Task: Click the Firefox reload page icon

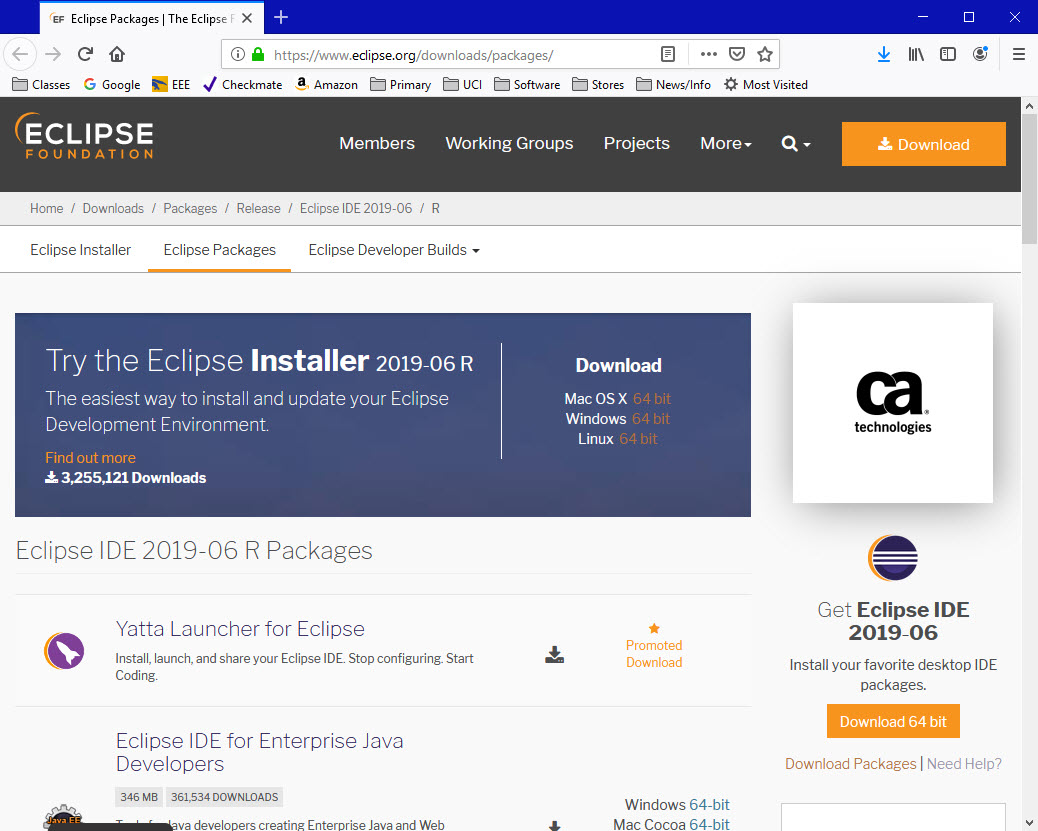Action: (x=86, y=54)
